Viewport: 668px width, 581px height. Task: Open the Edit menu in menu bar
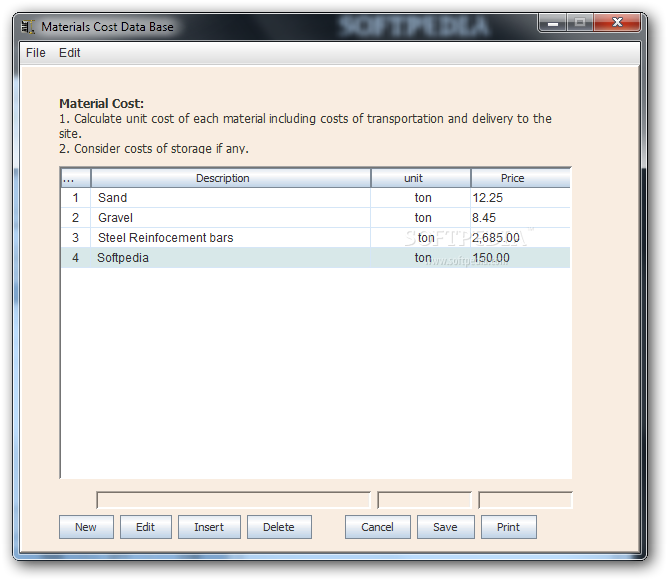point(69,53)
